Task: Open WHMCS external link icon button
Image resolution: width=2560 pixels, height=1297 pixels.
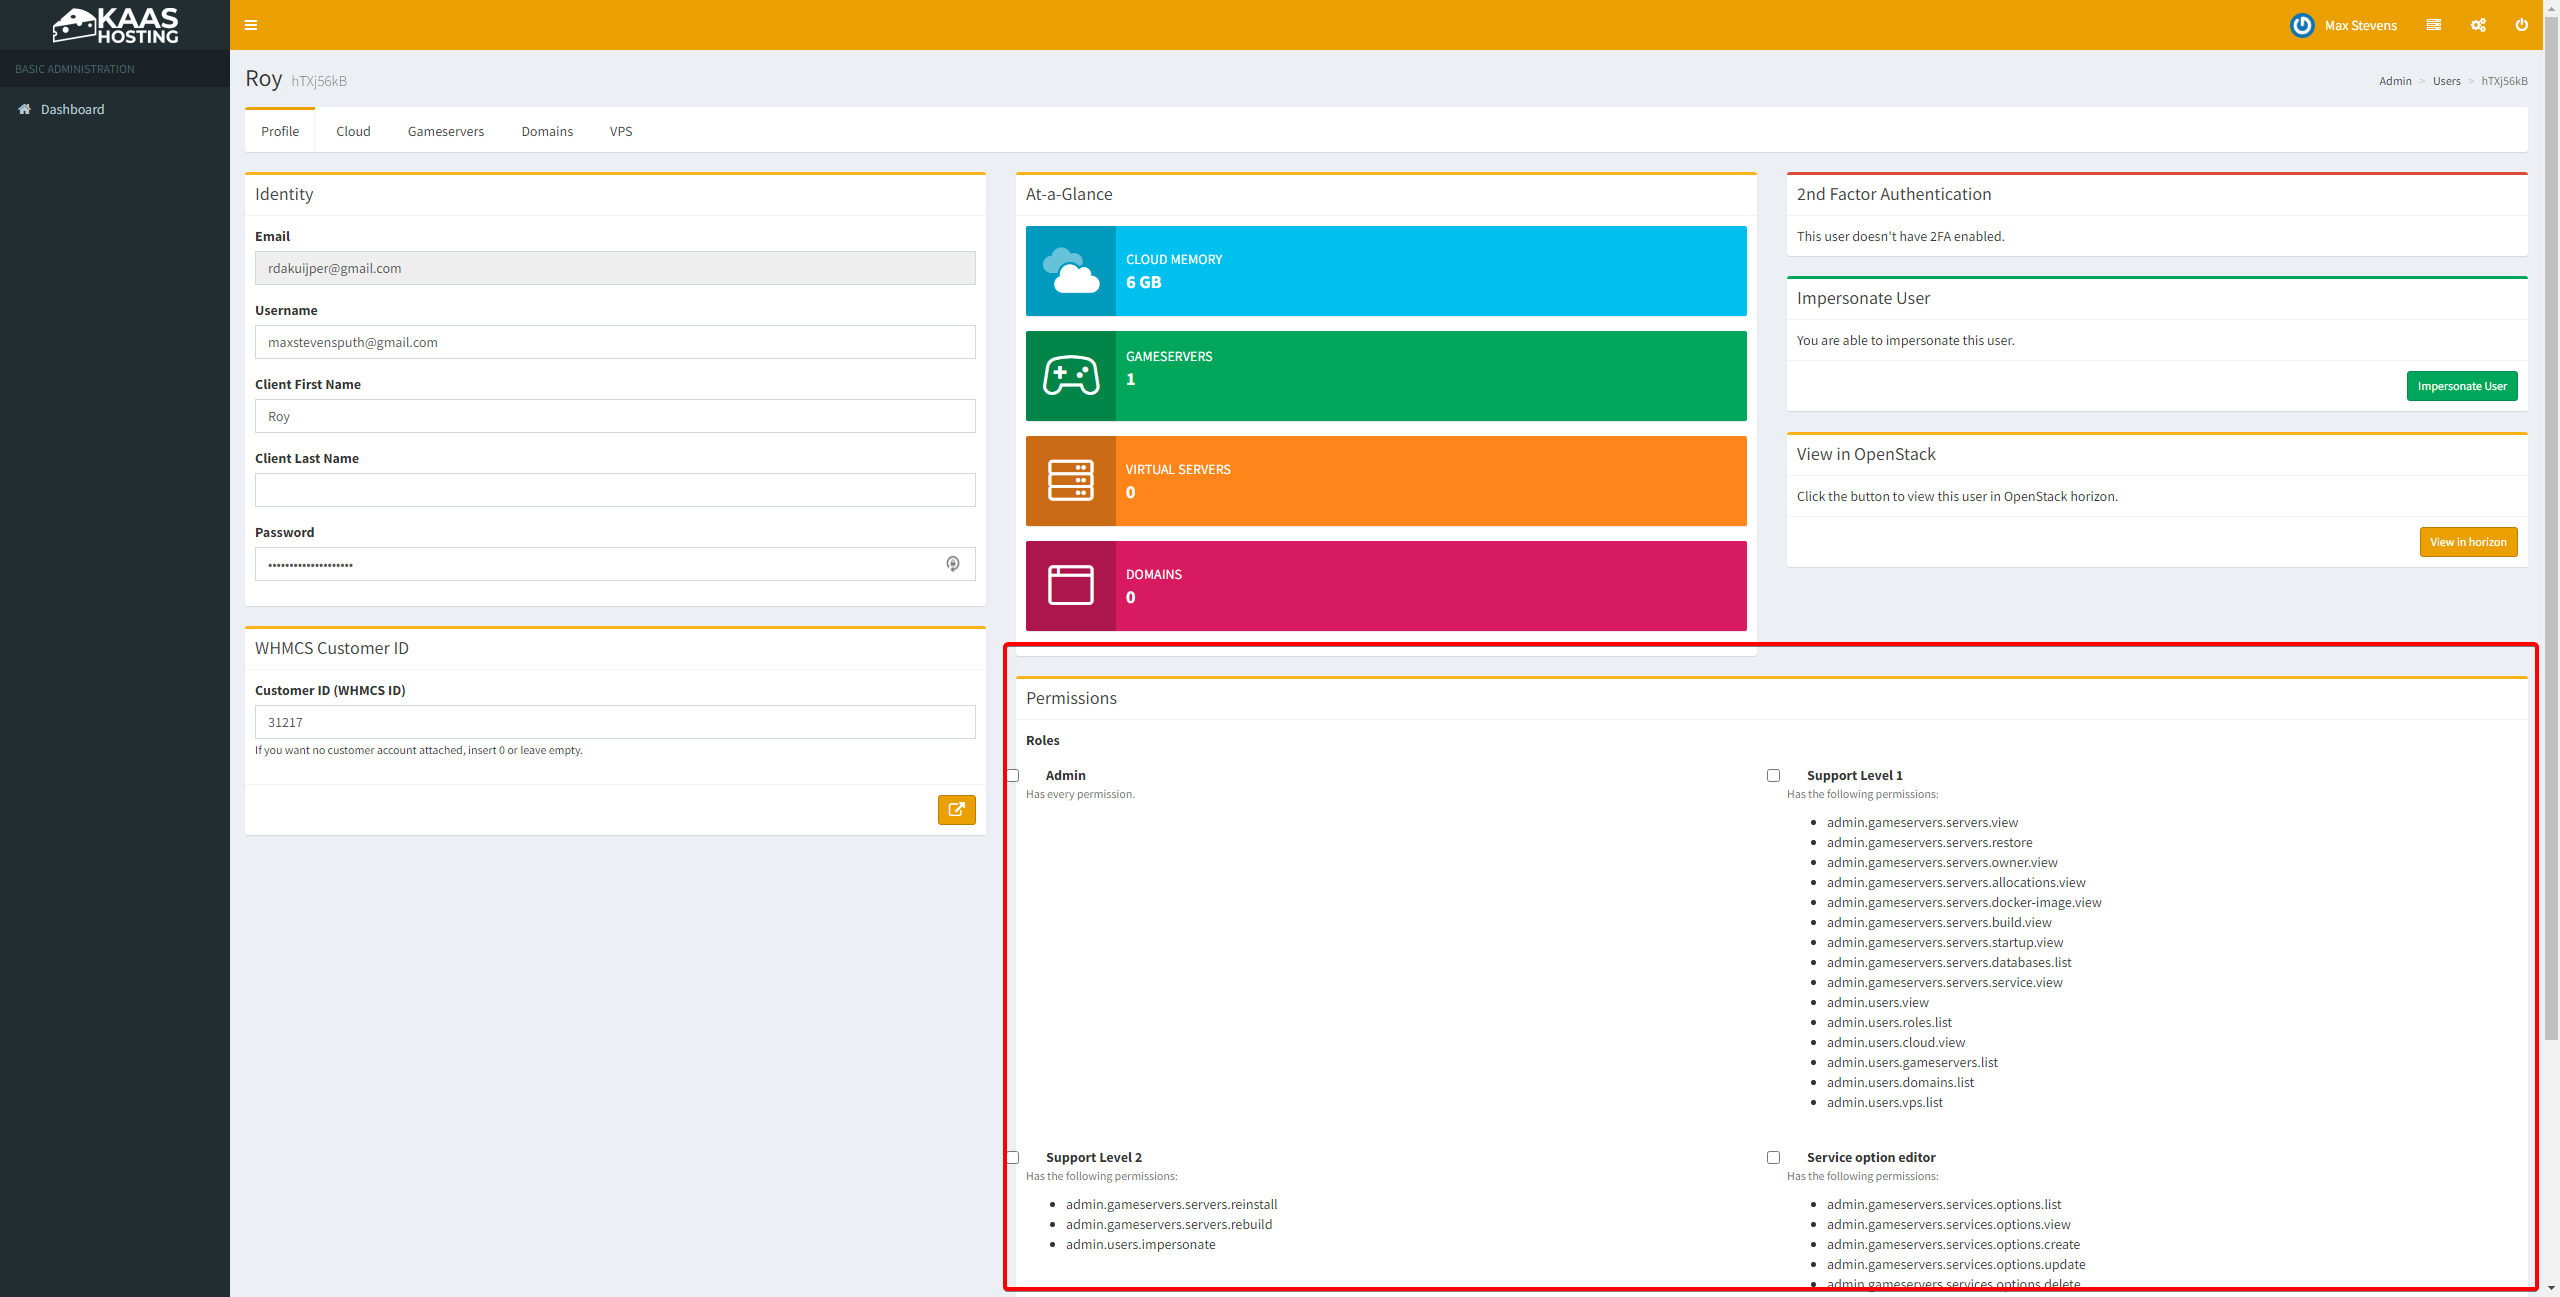Action: click(956, 810)
